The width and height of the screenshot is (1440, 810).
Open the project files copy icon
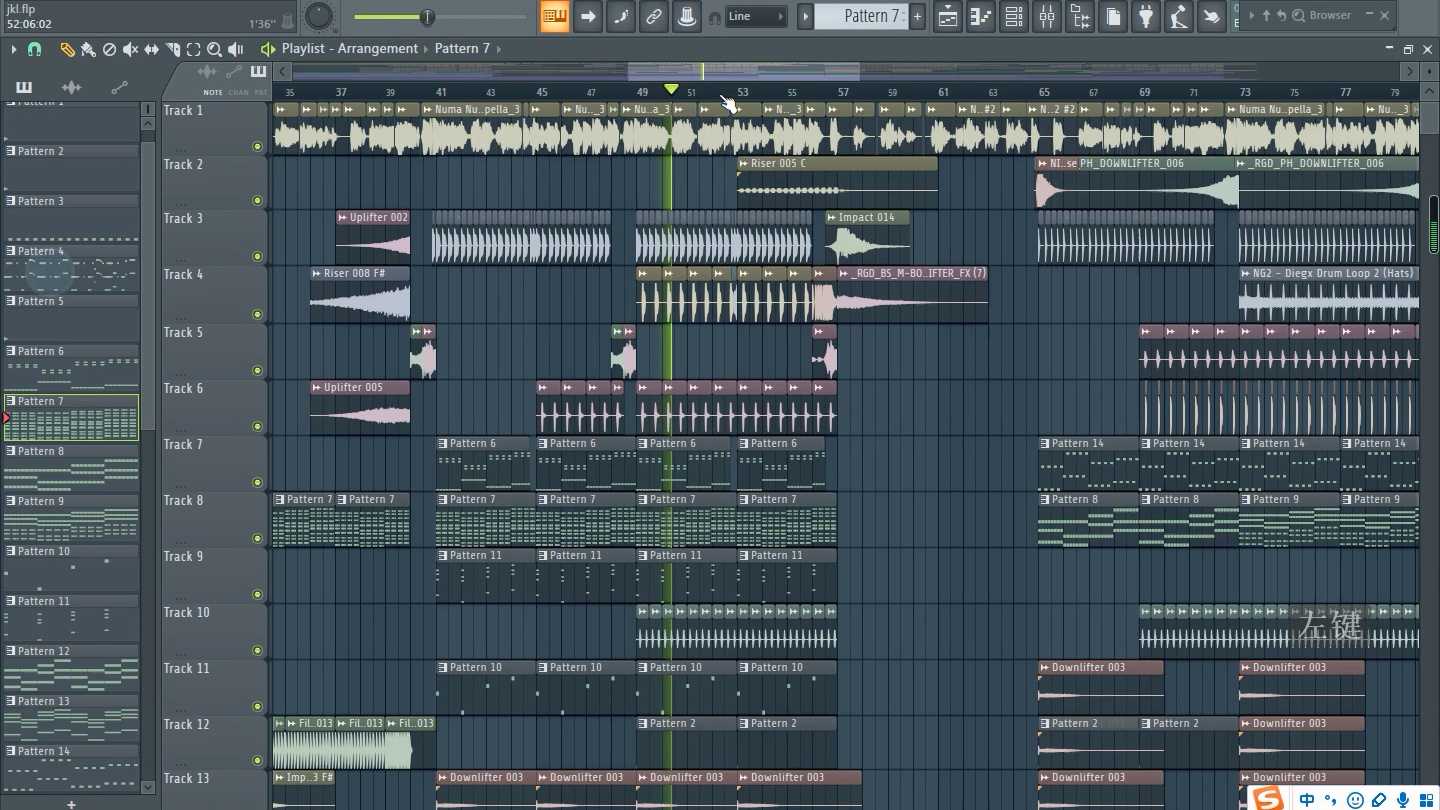coord(1113,16)
